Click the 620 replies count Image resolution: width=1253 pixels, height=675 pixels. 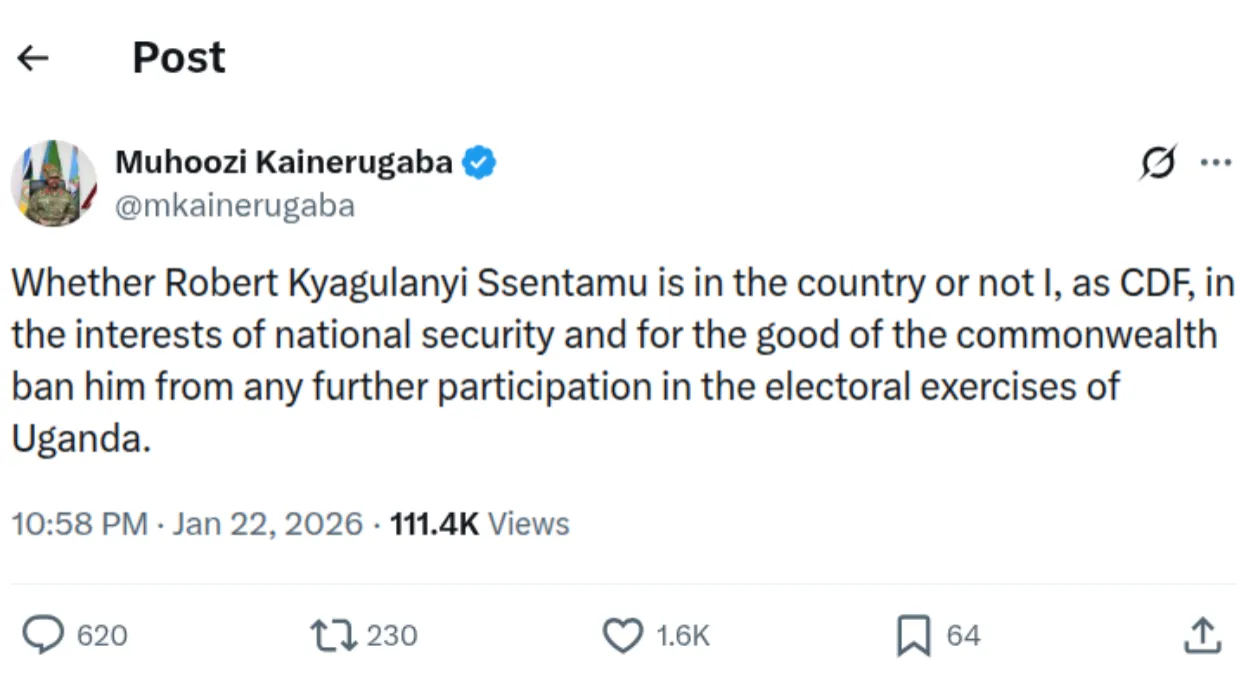[x=102, y=636]
